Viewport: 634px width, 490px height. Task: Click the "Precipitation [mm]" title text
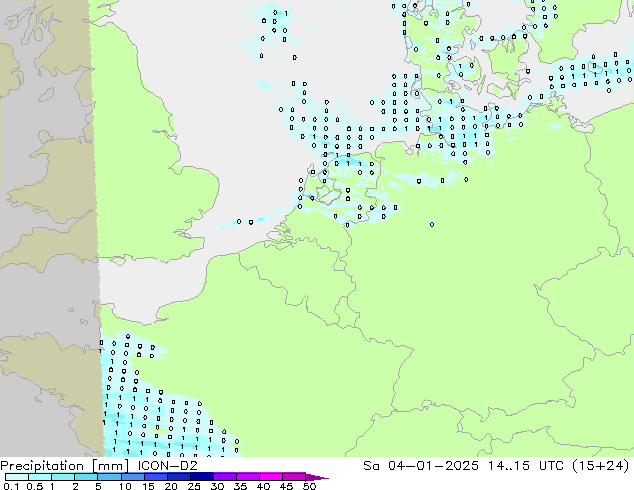tap(65, 466)
